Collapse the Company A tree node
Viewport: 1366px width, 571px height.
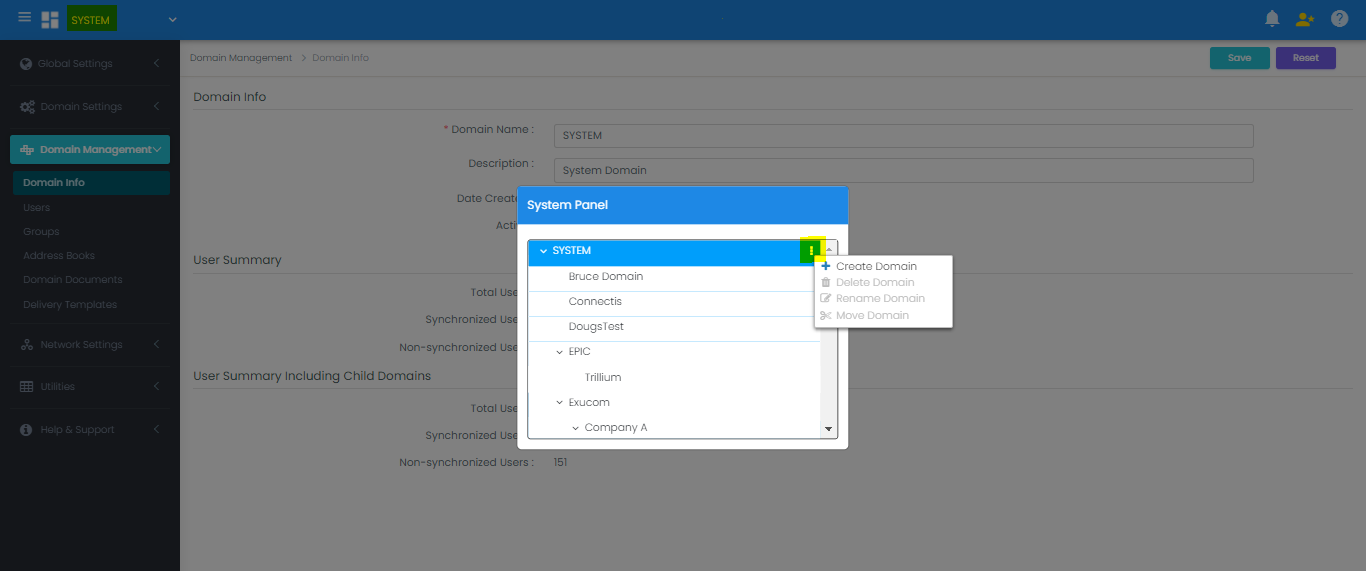576,428
